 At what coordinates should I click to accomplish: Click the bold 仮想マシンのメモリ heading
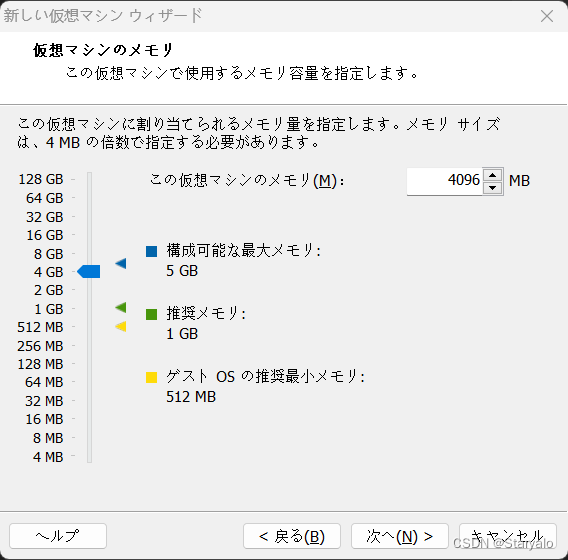[x=104, y=50]
